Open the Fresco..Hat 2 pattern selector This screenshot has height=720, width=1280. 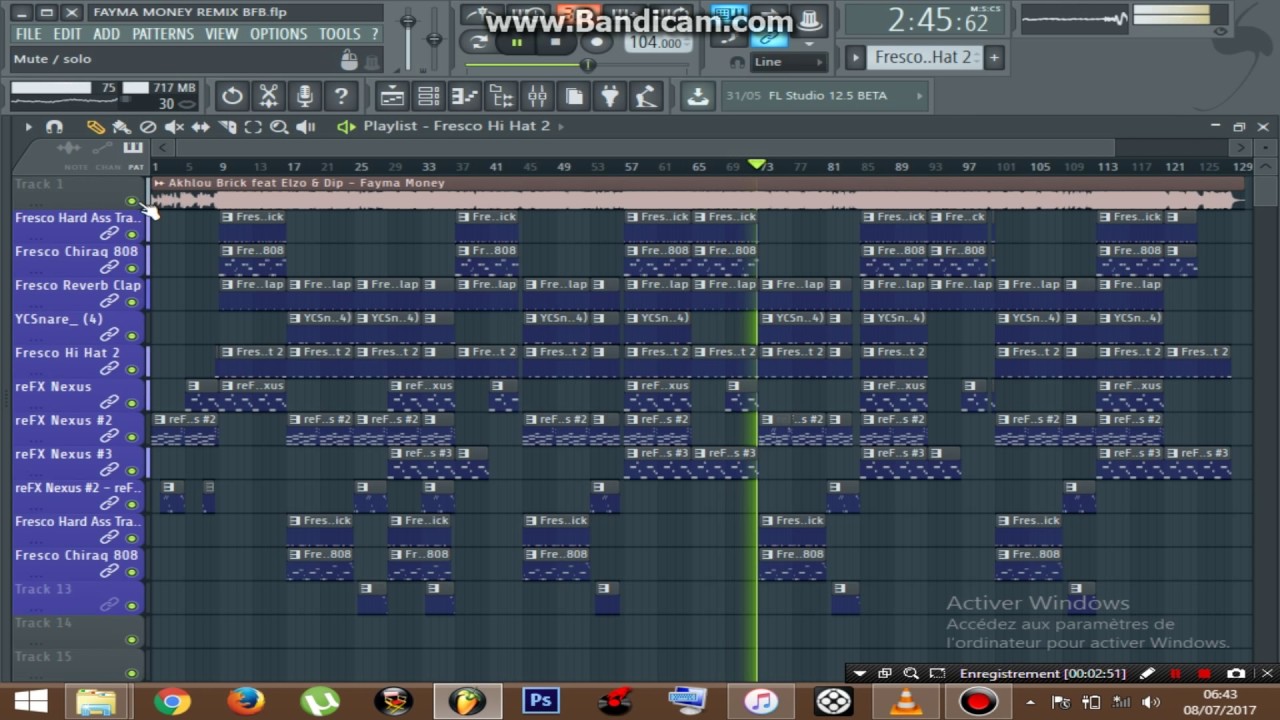click(923, 57)
